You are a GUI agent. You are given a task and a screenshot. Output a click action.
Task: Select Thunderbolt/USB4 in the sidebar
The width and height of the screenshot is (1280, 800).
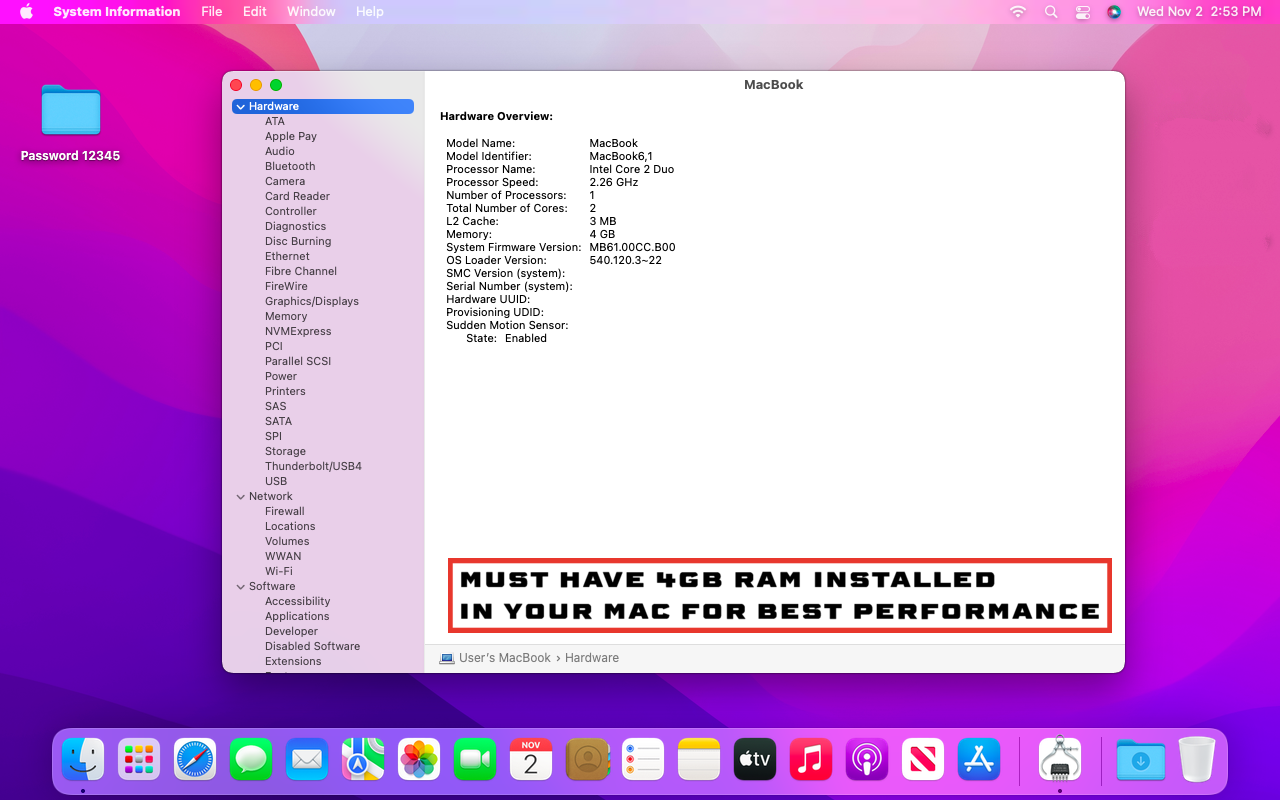(313, 466)
